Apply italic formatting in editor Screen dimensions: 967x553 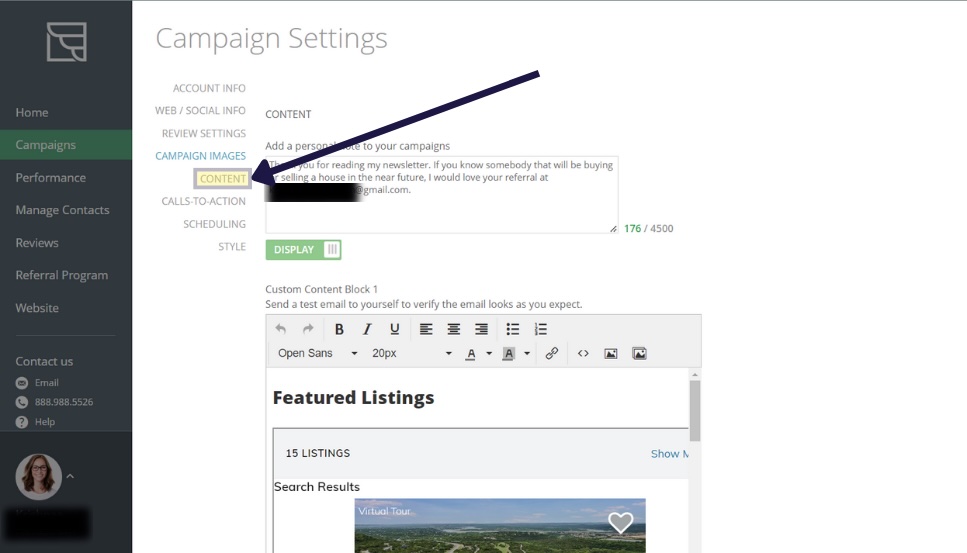367,329
